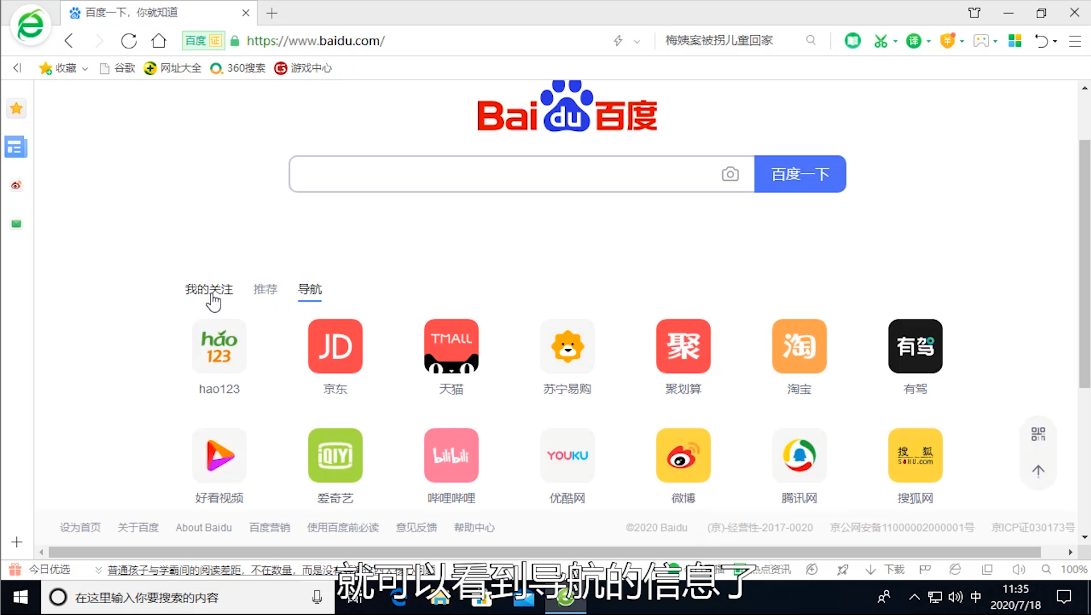Image resolution: width=1091 pixels, height=615 pixels.
Task: Open the bilibili 哔哩哔哩 icon
Action: (x=451, y=455)
